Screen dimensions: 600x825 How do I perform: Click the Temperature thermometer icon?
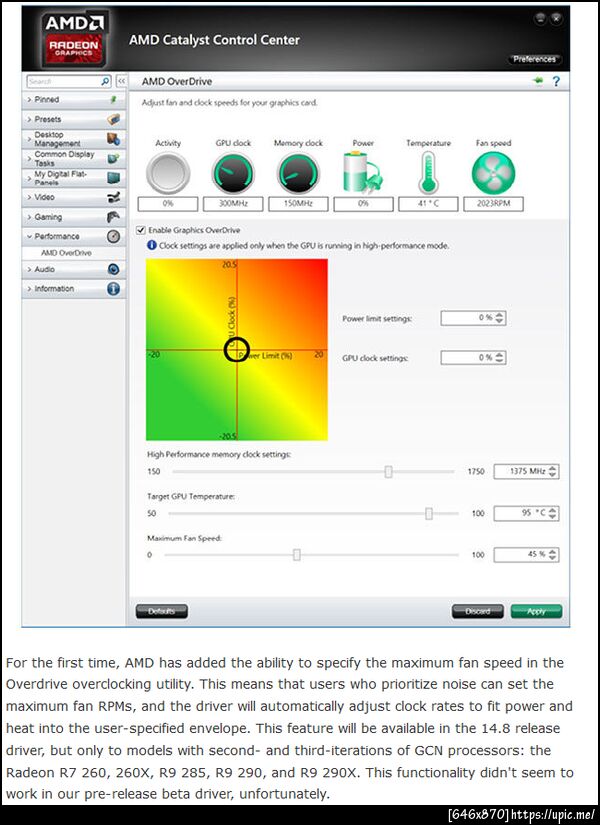[428, 173]
